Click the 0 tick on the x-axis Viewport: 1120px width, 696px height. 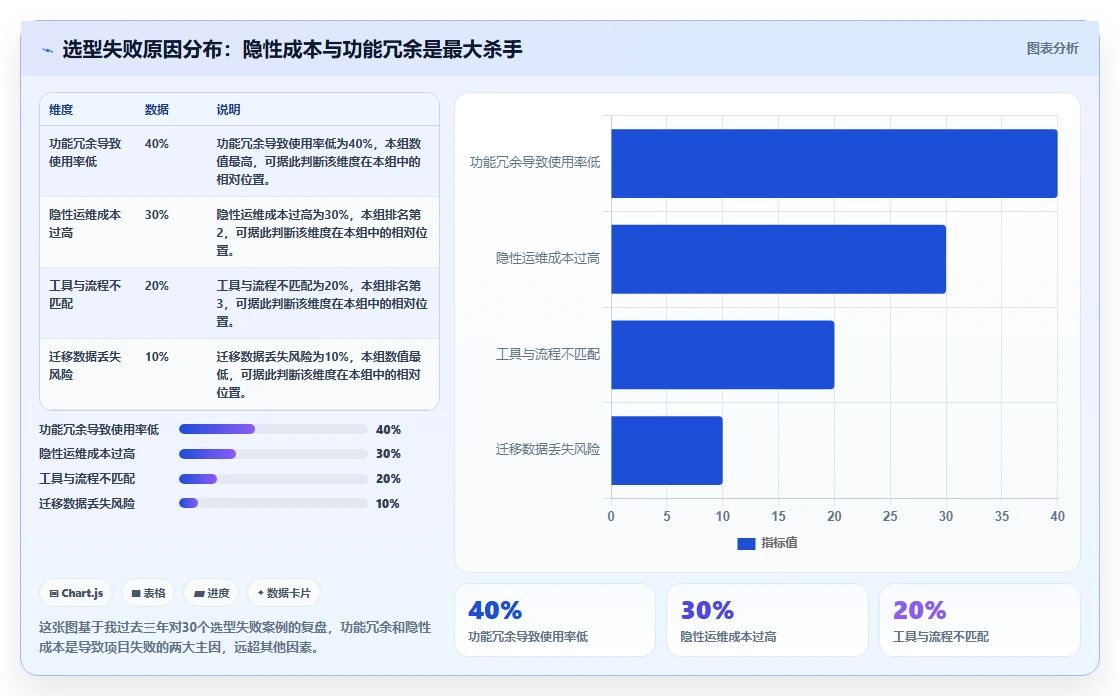click(611, 516)
